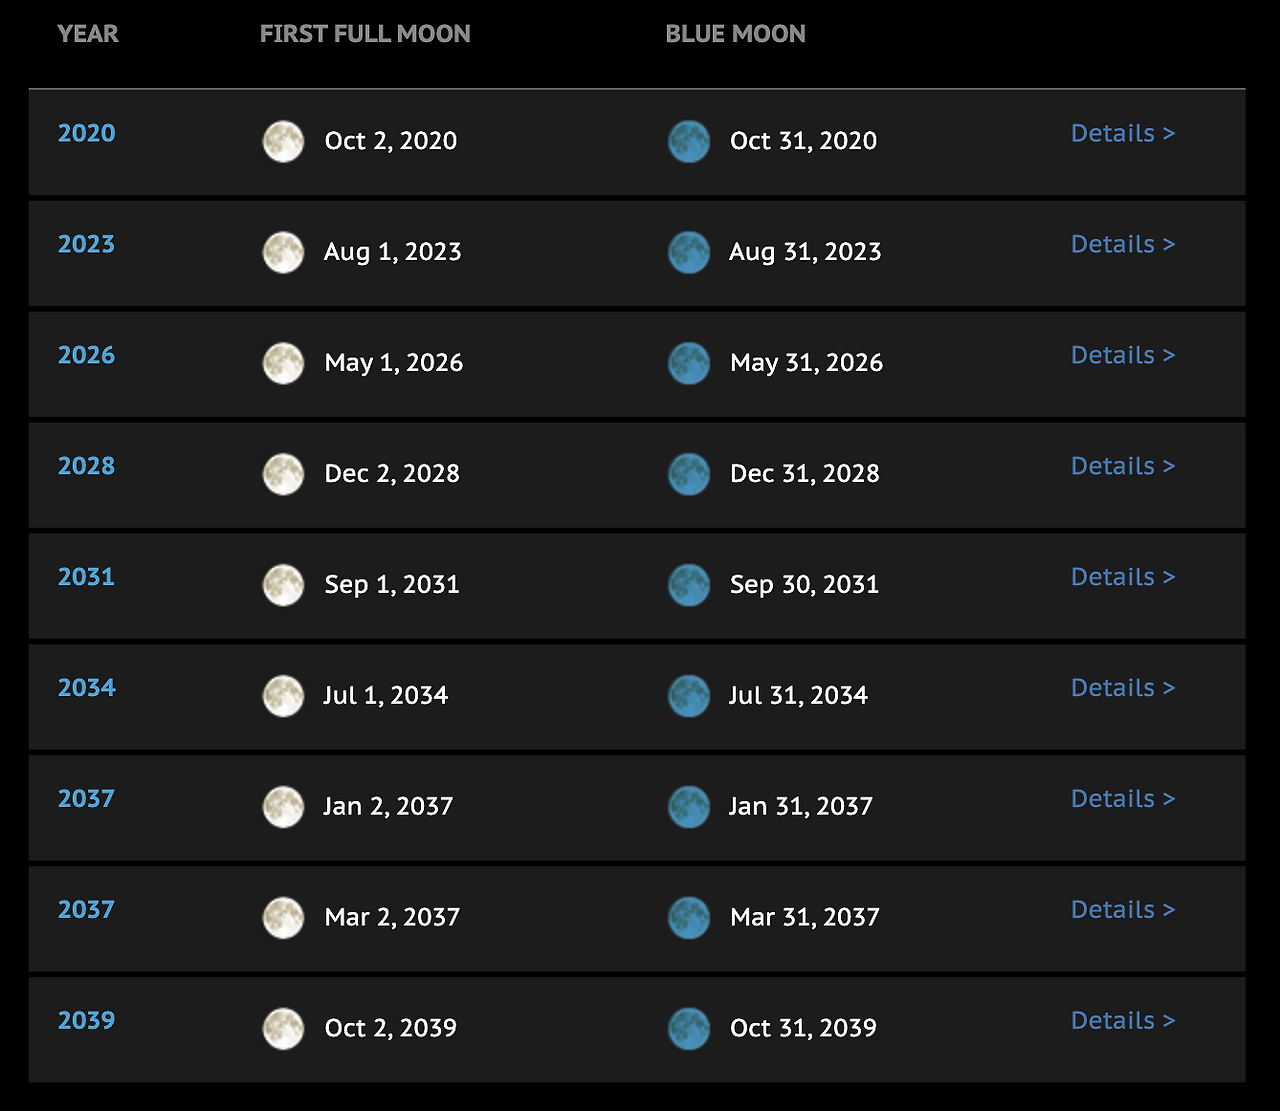This screenshot has width=1280, height=1111.
Task: Click the full moon icon for Oct 2, 2020
Action: click(x=283, y=141)
